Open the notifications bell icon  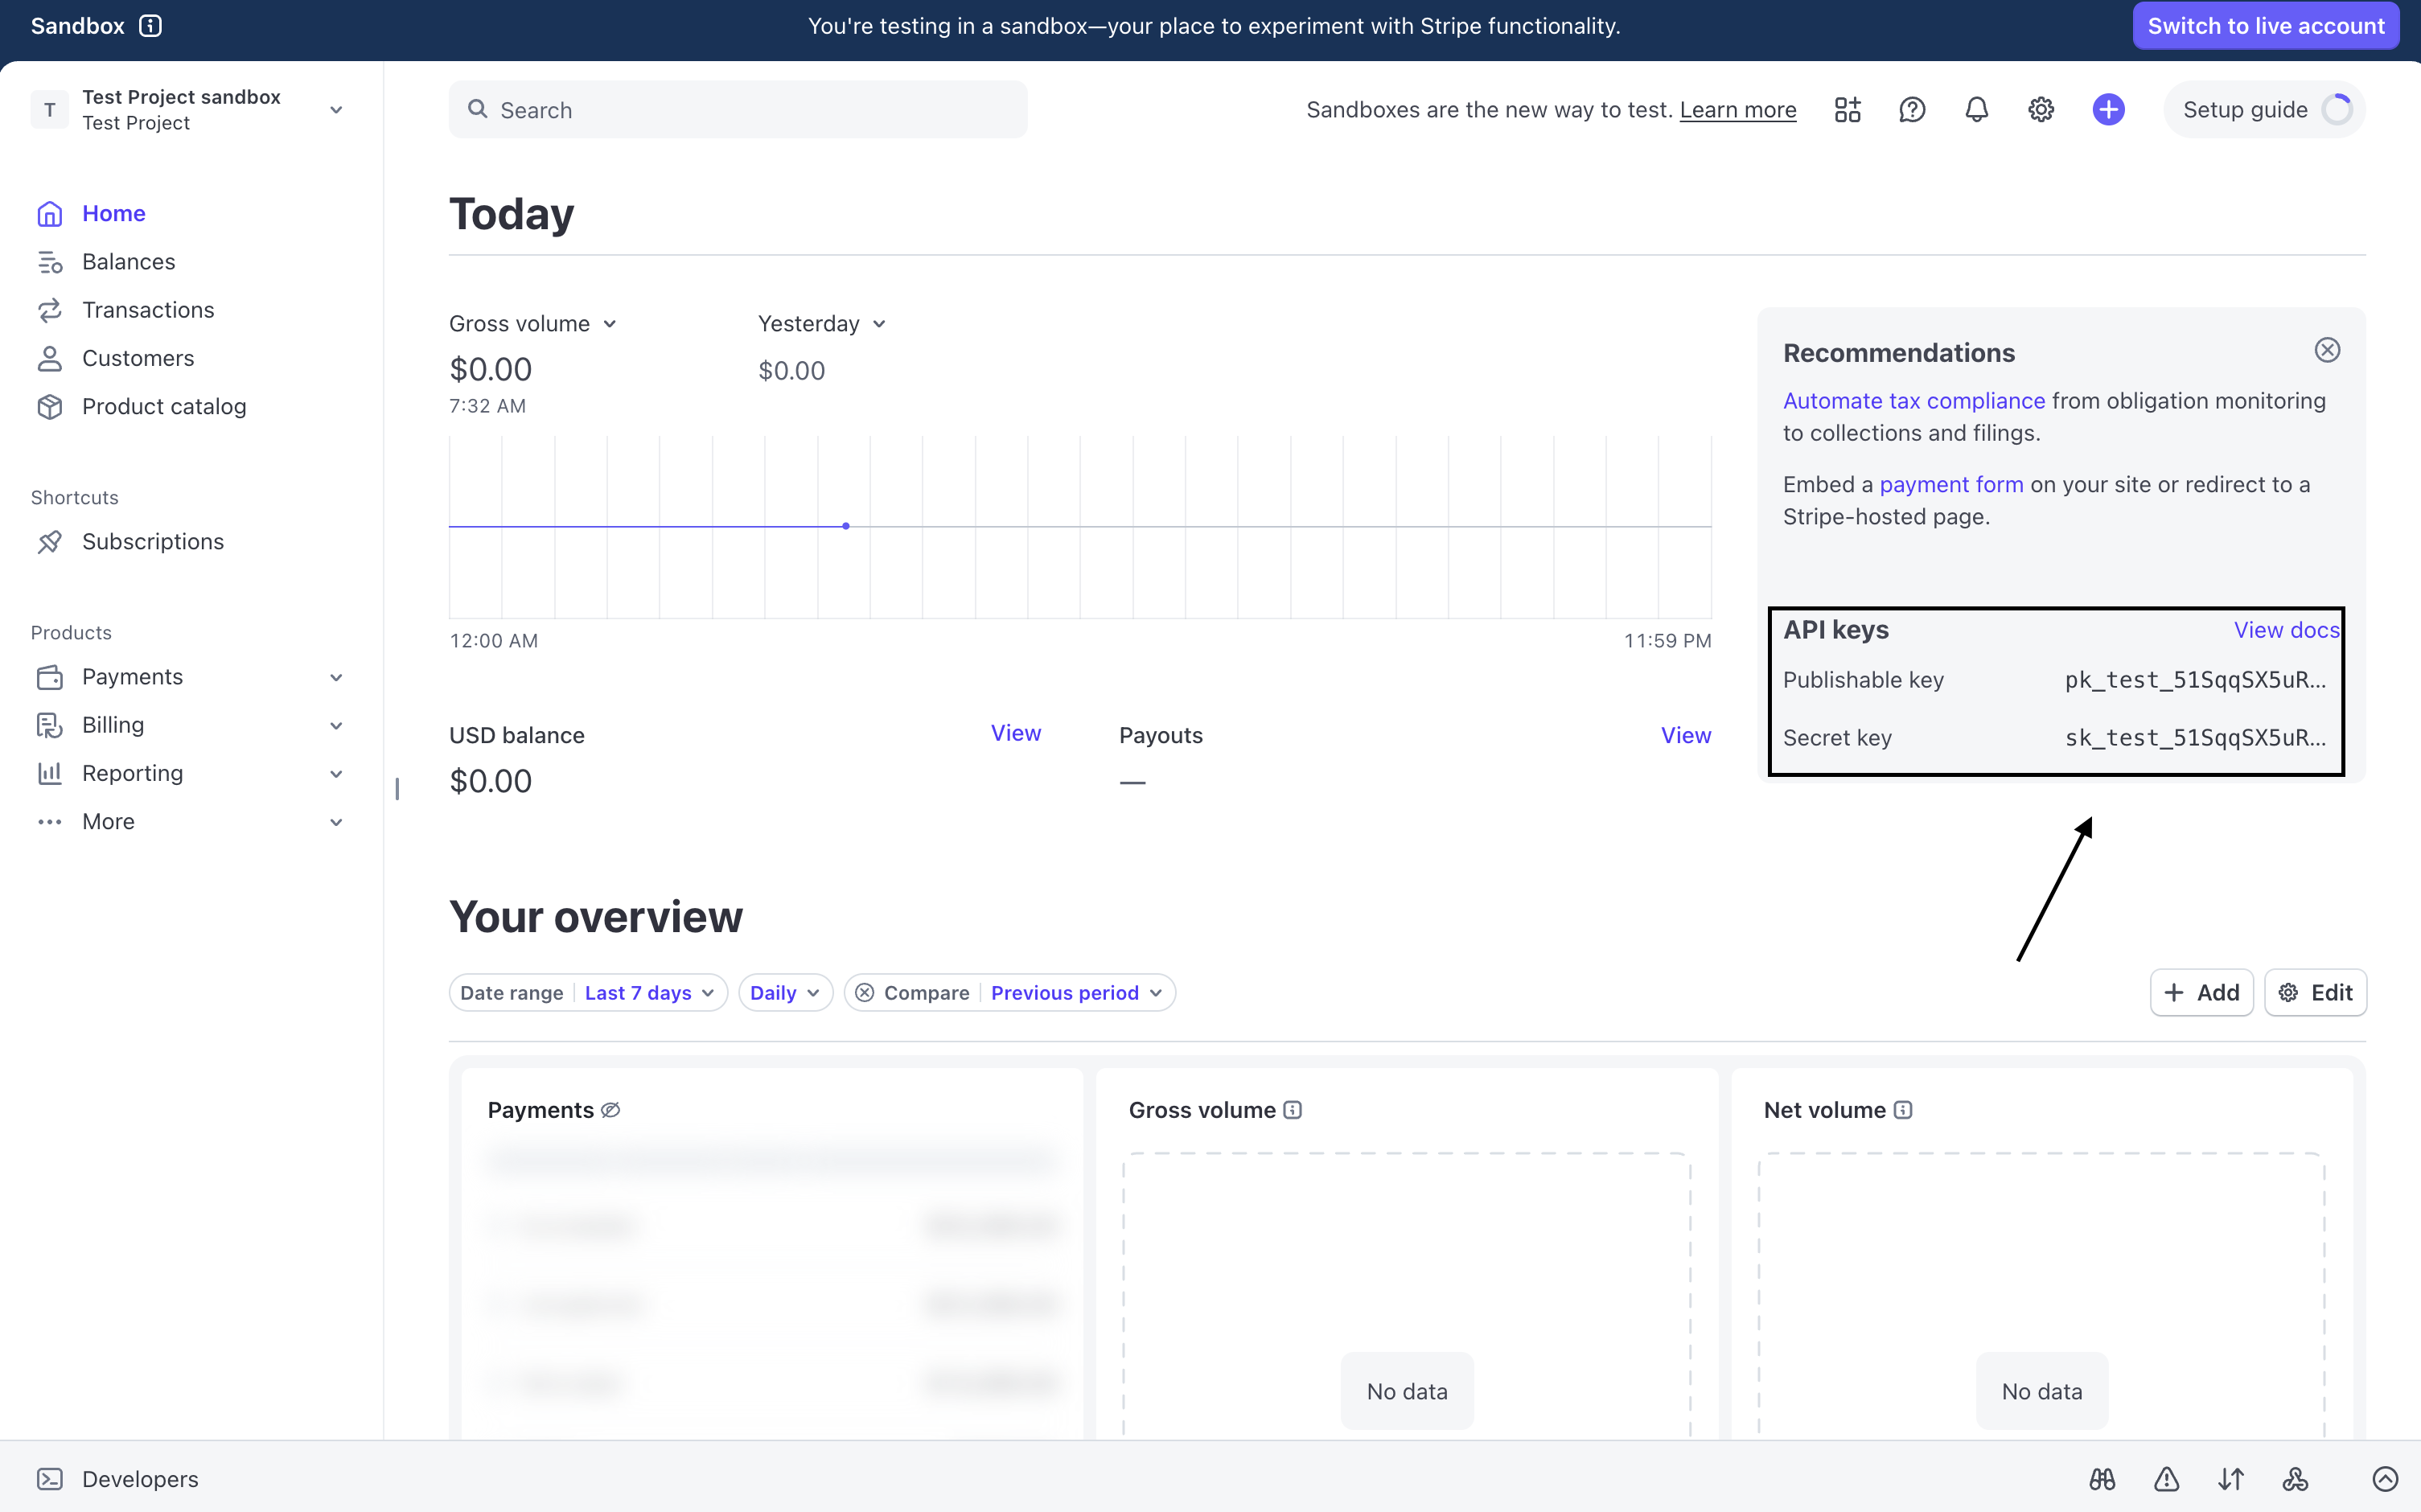pos(1976,110)
